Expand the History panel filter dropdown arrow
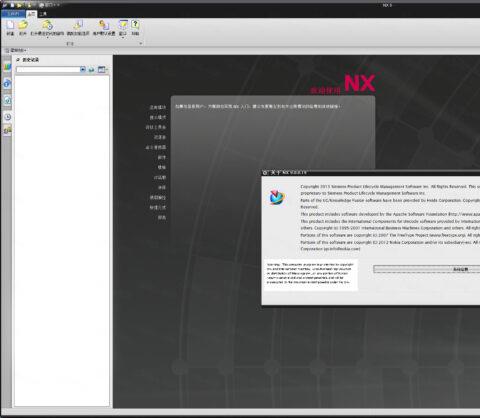The image size is (480, 418). pos(83,69)
